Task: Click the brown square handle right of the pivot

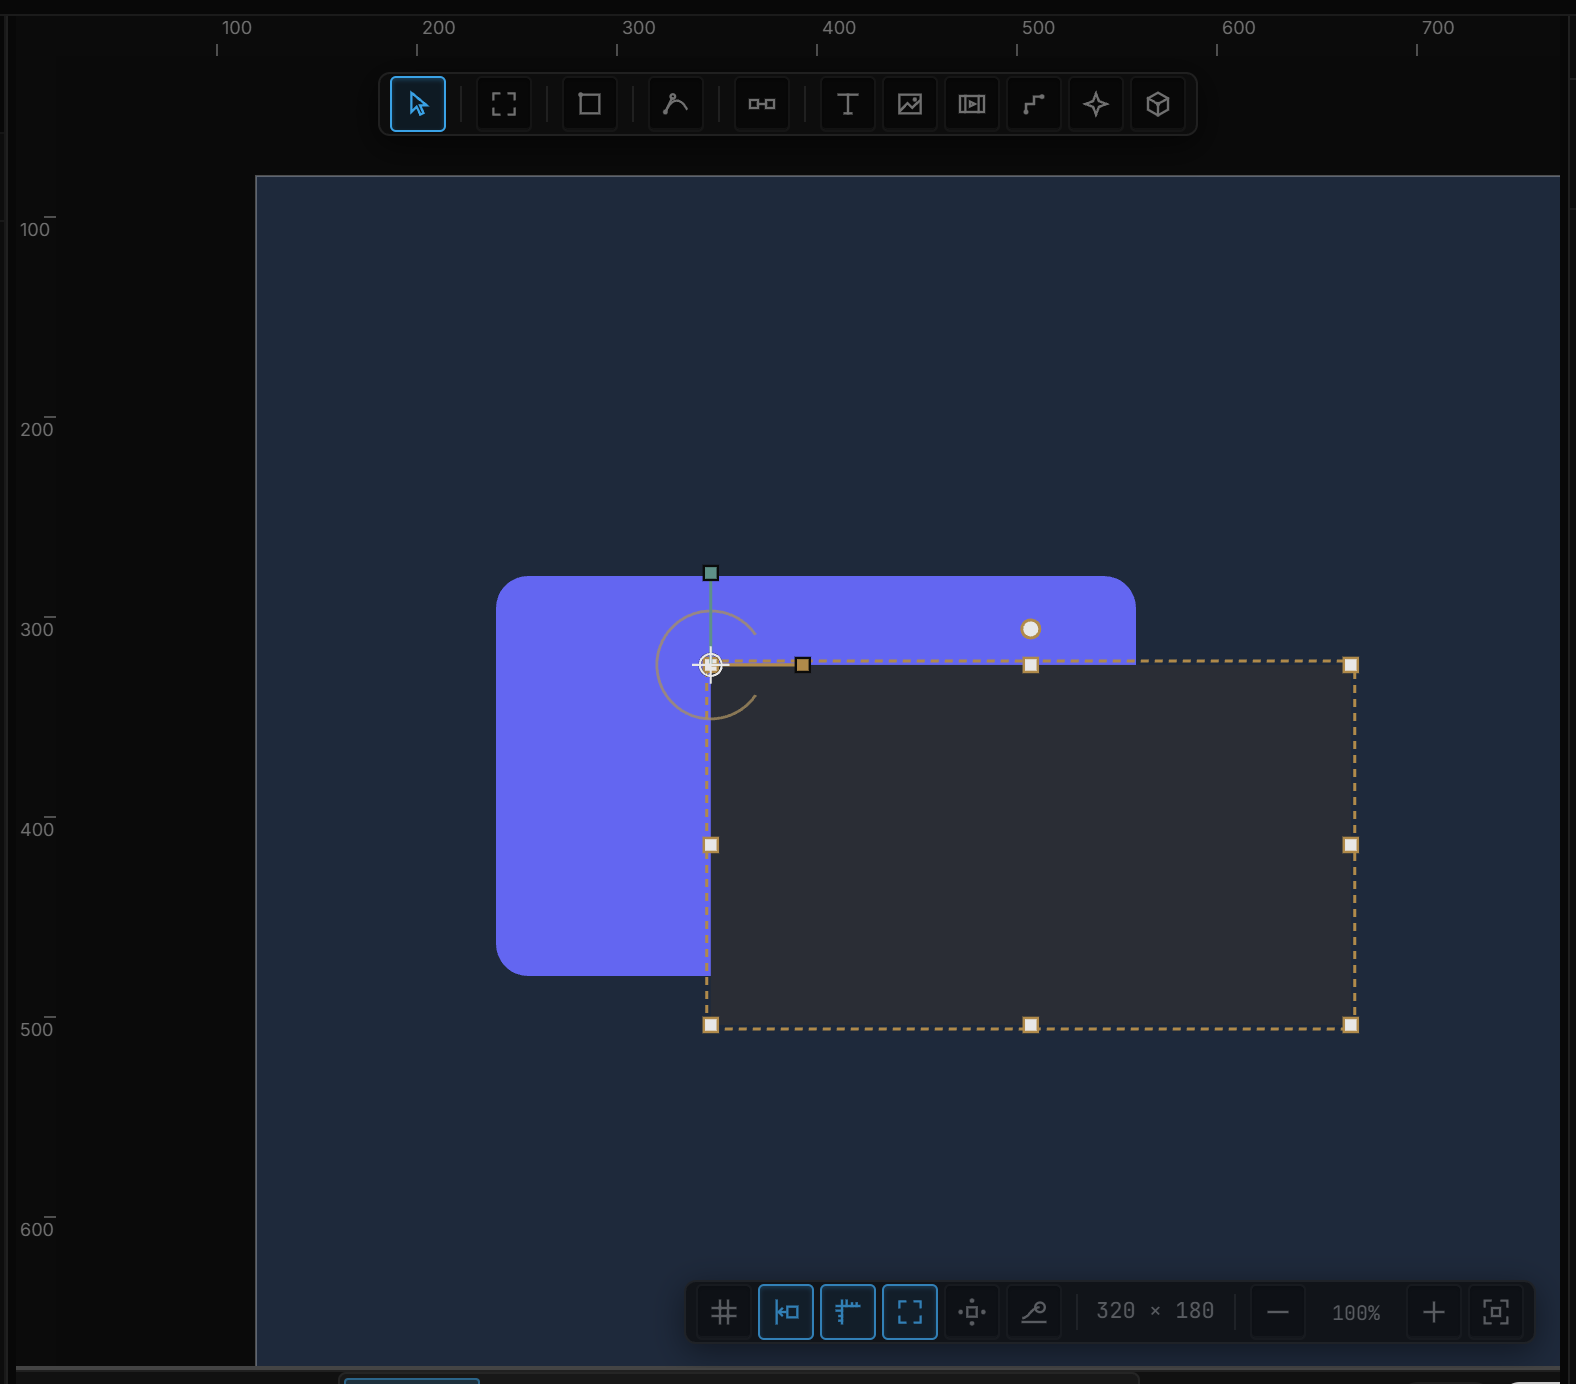Action: 803,665
